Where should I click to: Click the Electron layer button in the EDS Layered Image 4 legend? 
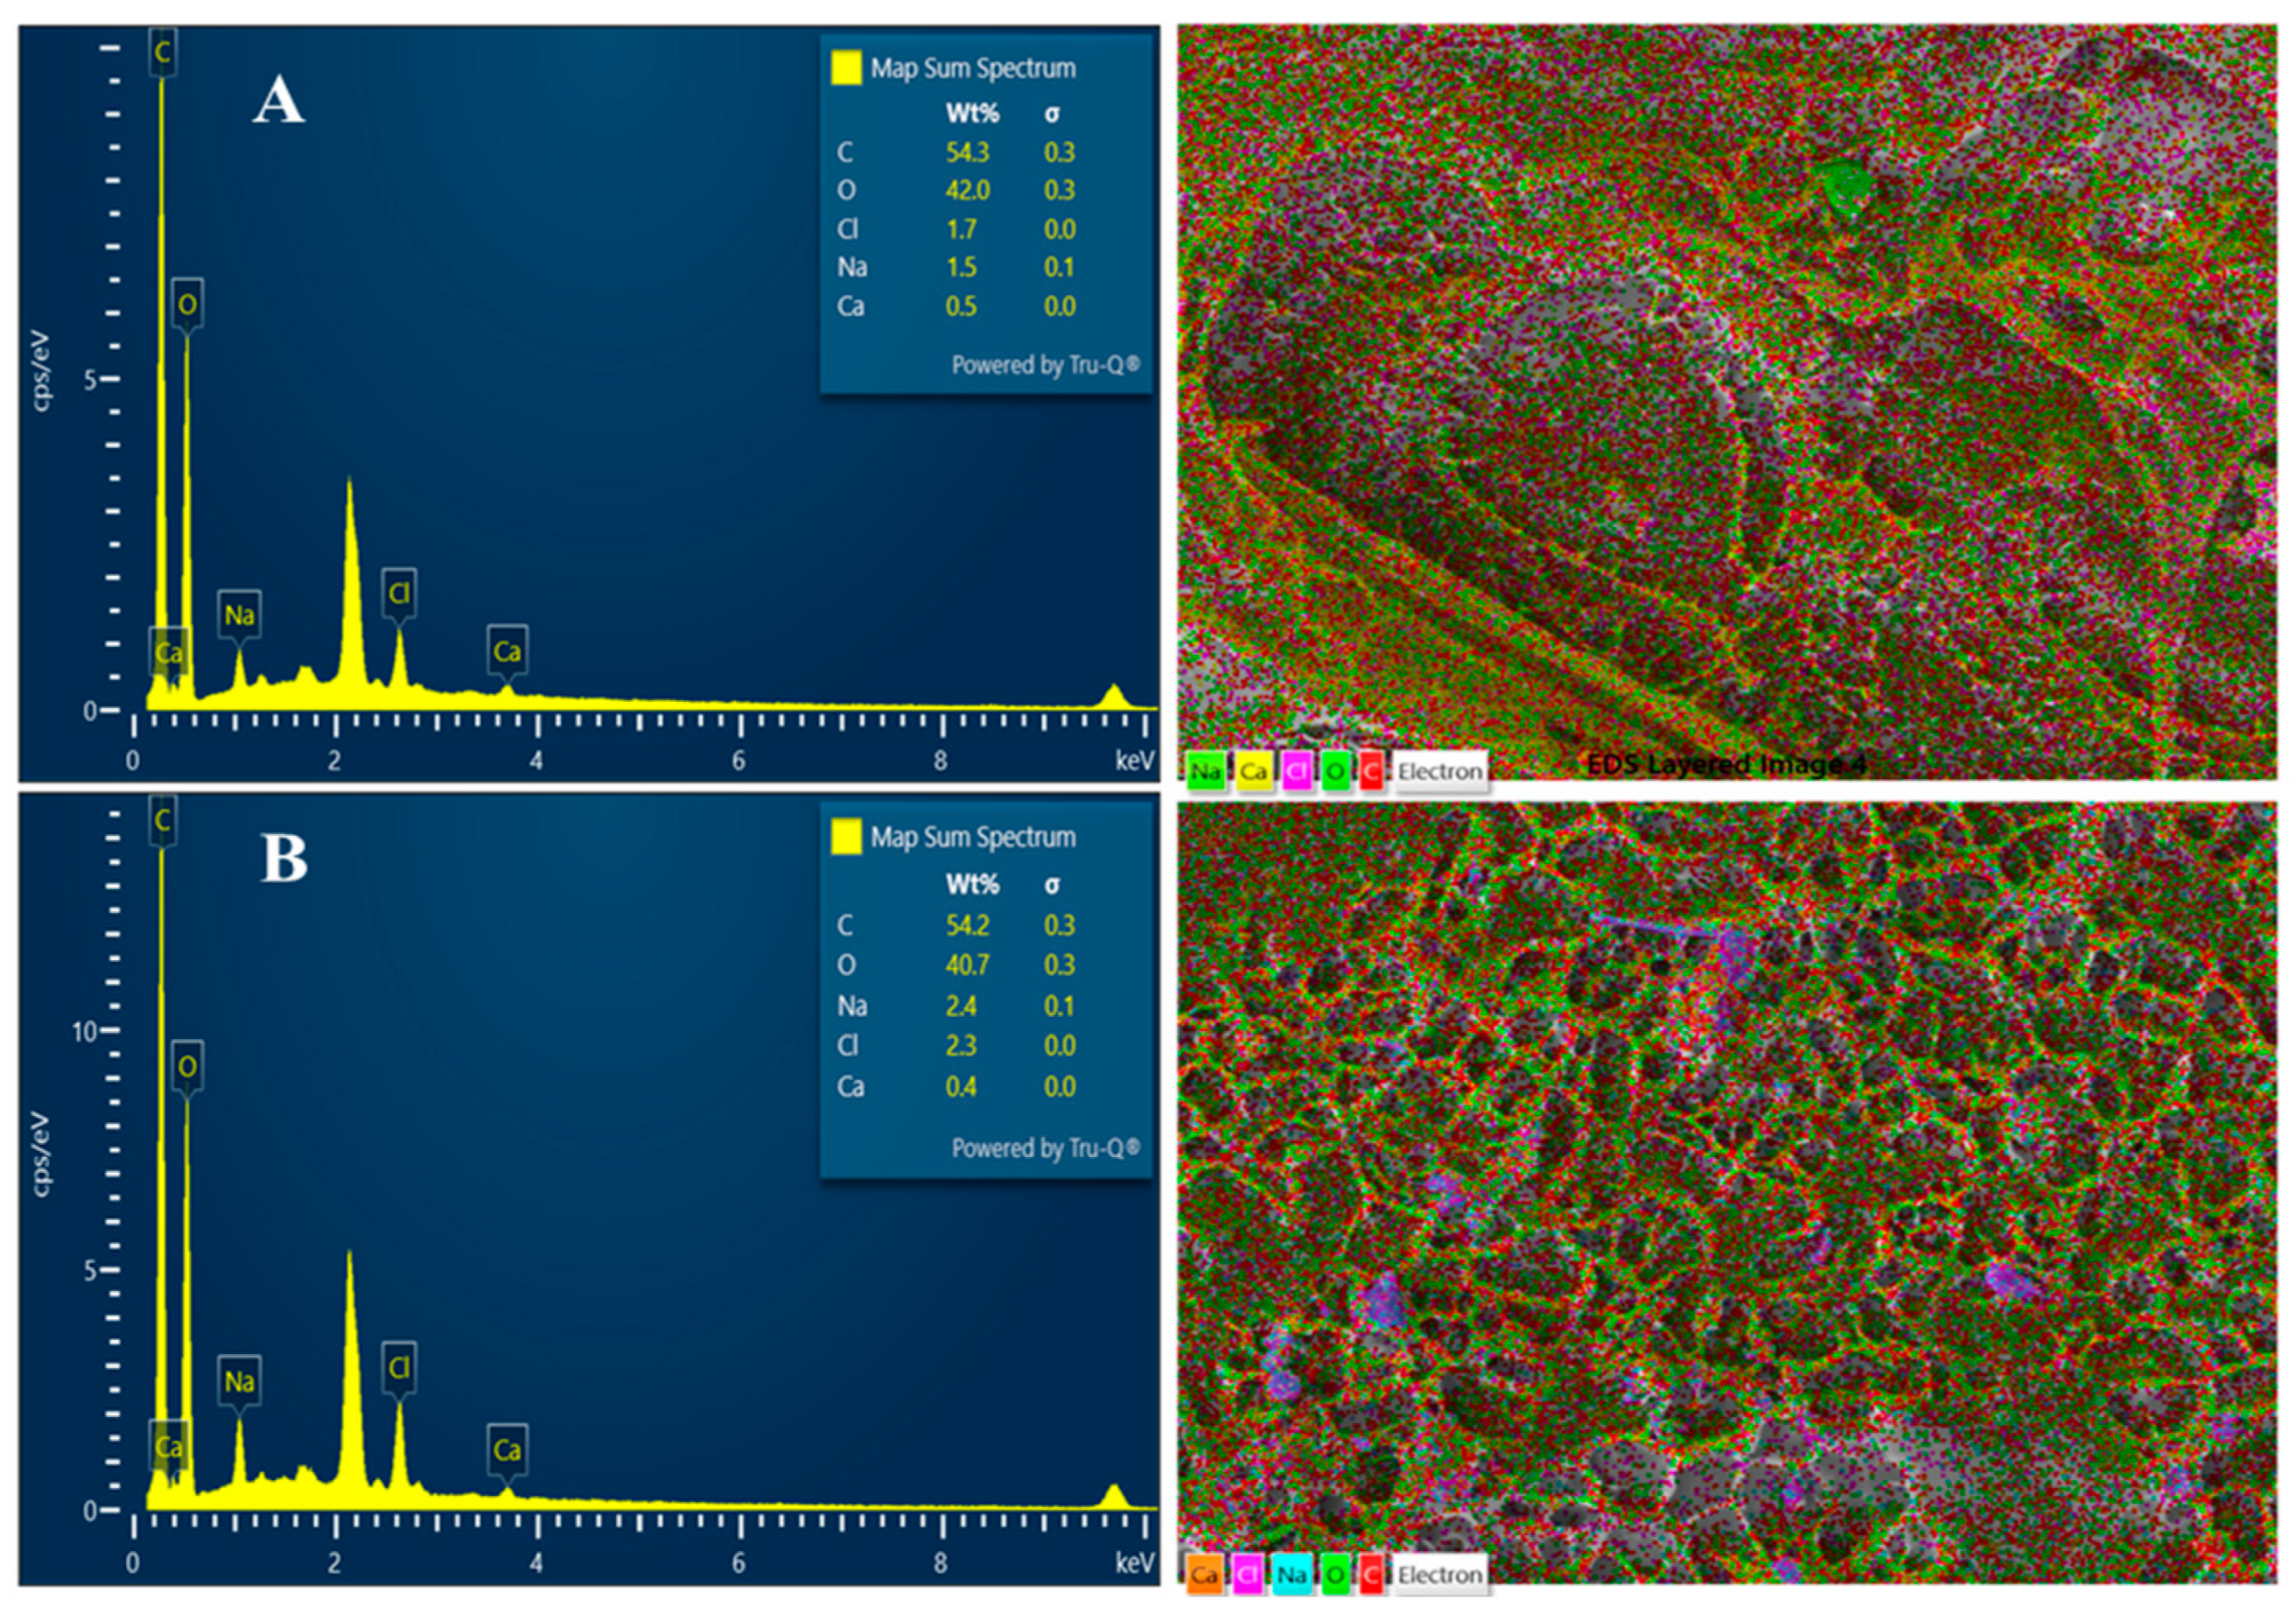tap(1440, 771)
